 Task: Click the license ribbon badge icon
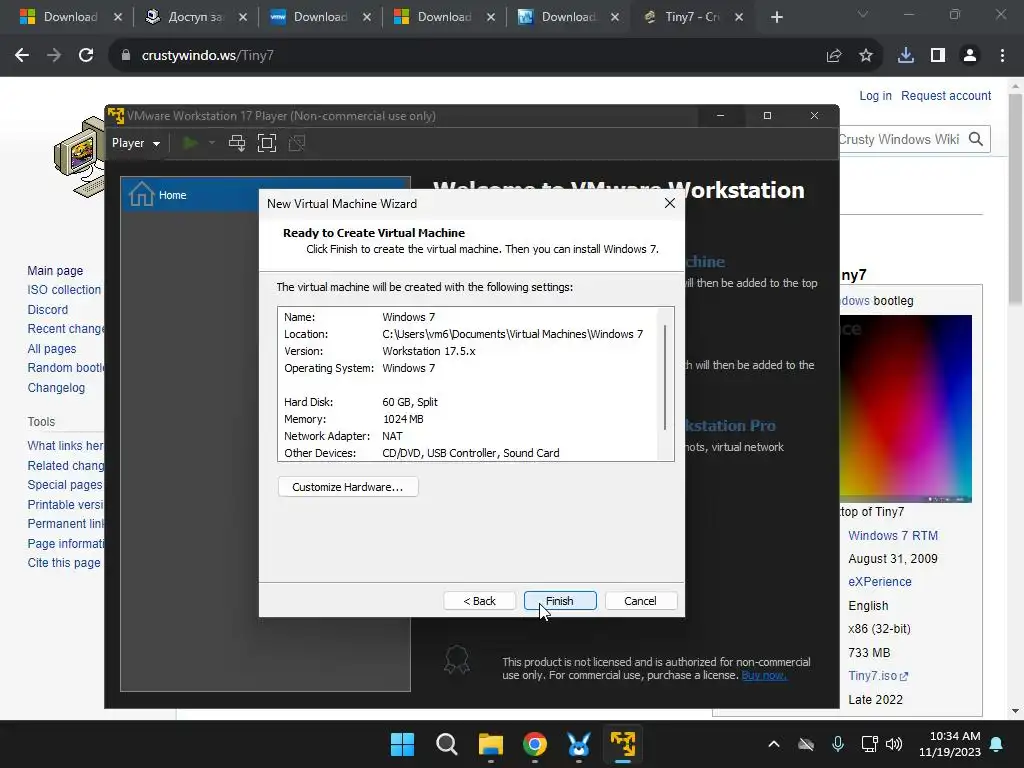(x=456, y=660)
